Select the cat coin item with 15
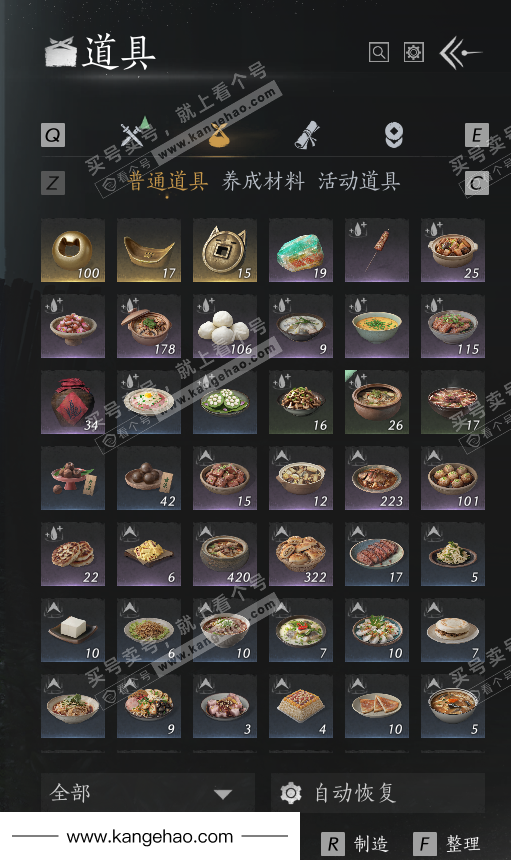This screenshot has height=860, width=511. click(x=225, y=250)
